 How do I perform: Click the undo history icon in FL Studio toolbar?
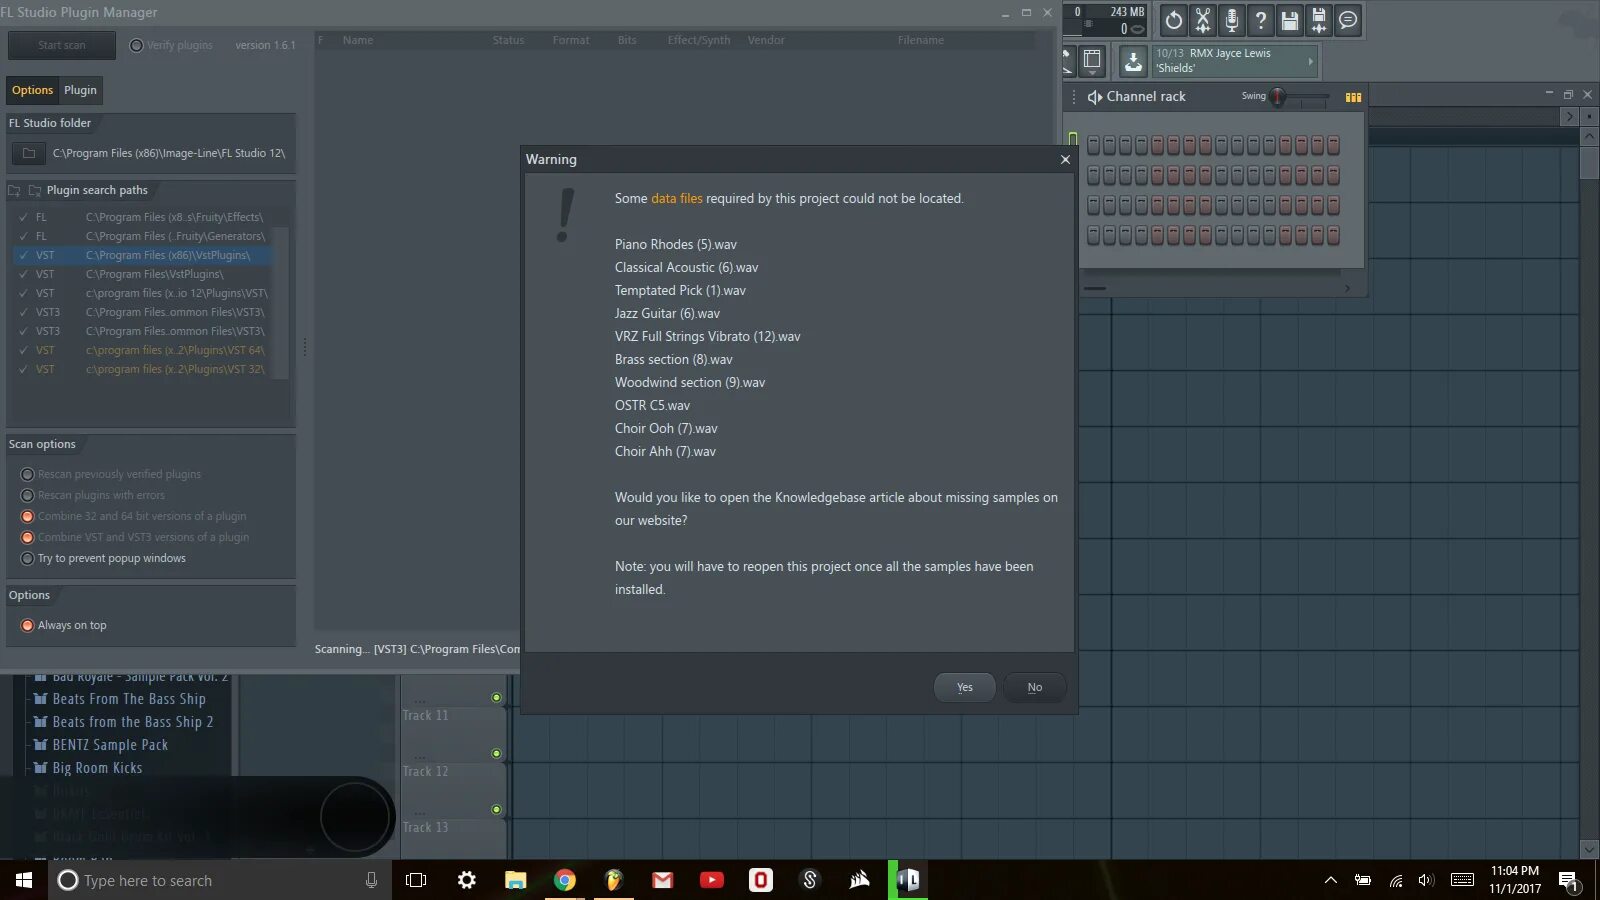1174,20
